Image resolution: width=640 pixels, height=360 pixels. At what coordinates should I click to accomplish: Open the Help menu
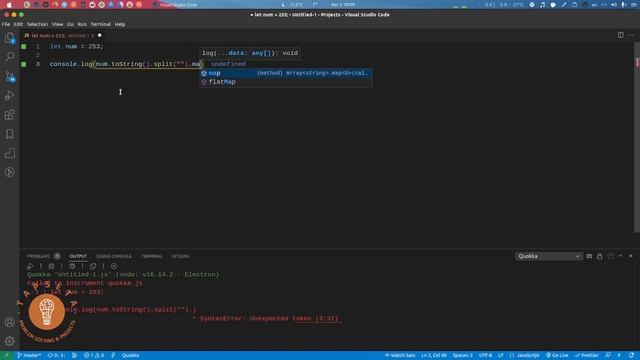tap(120, 24)
